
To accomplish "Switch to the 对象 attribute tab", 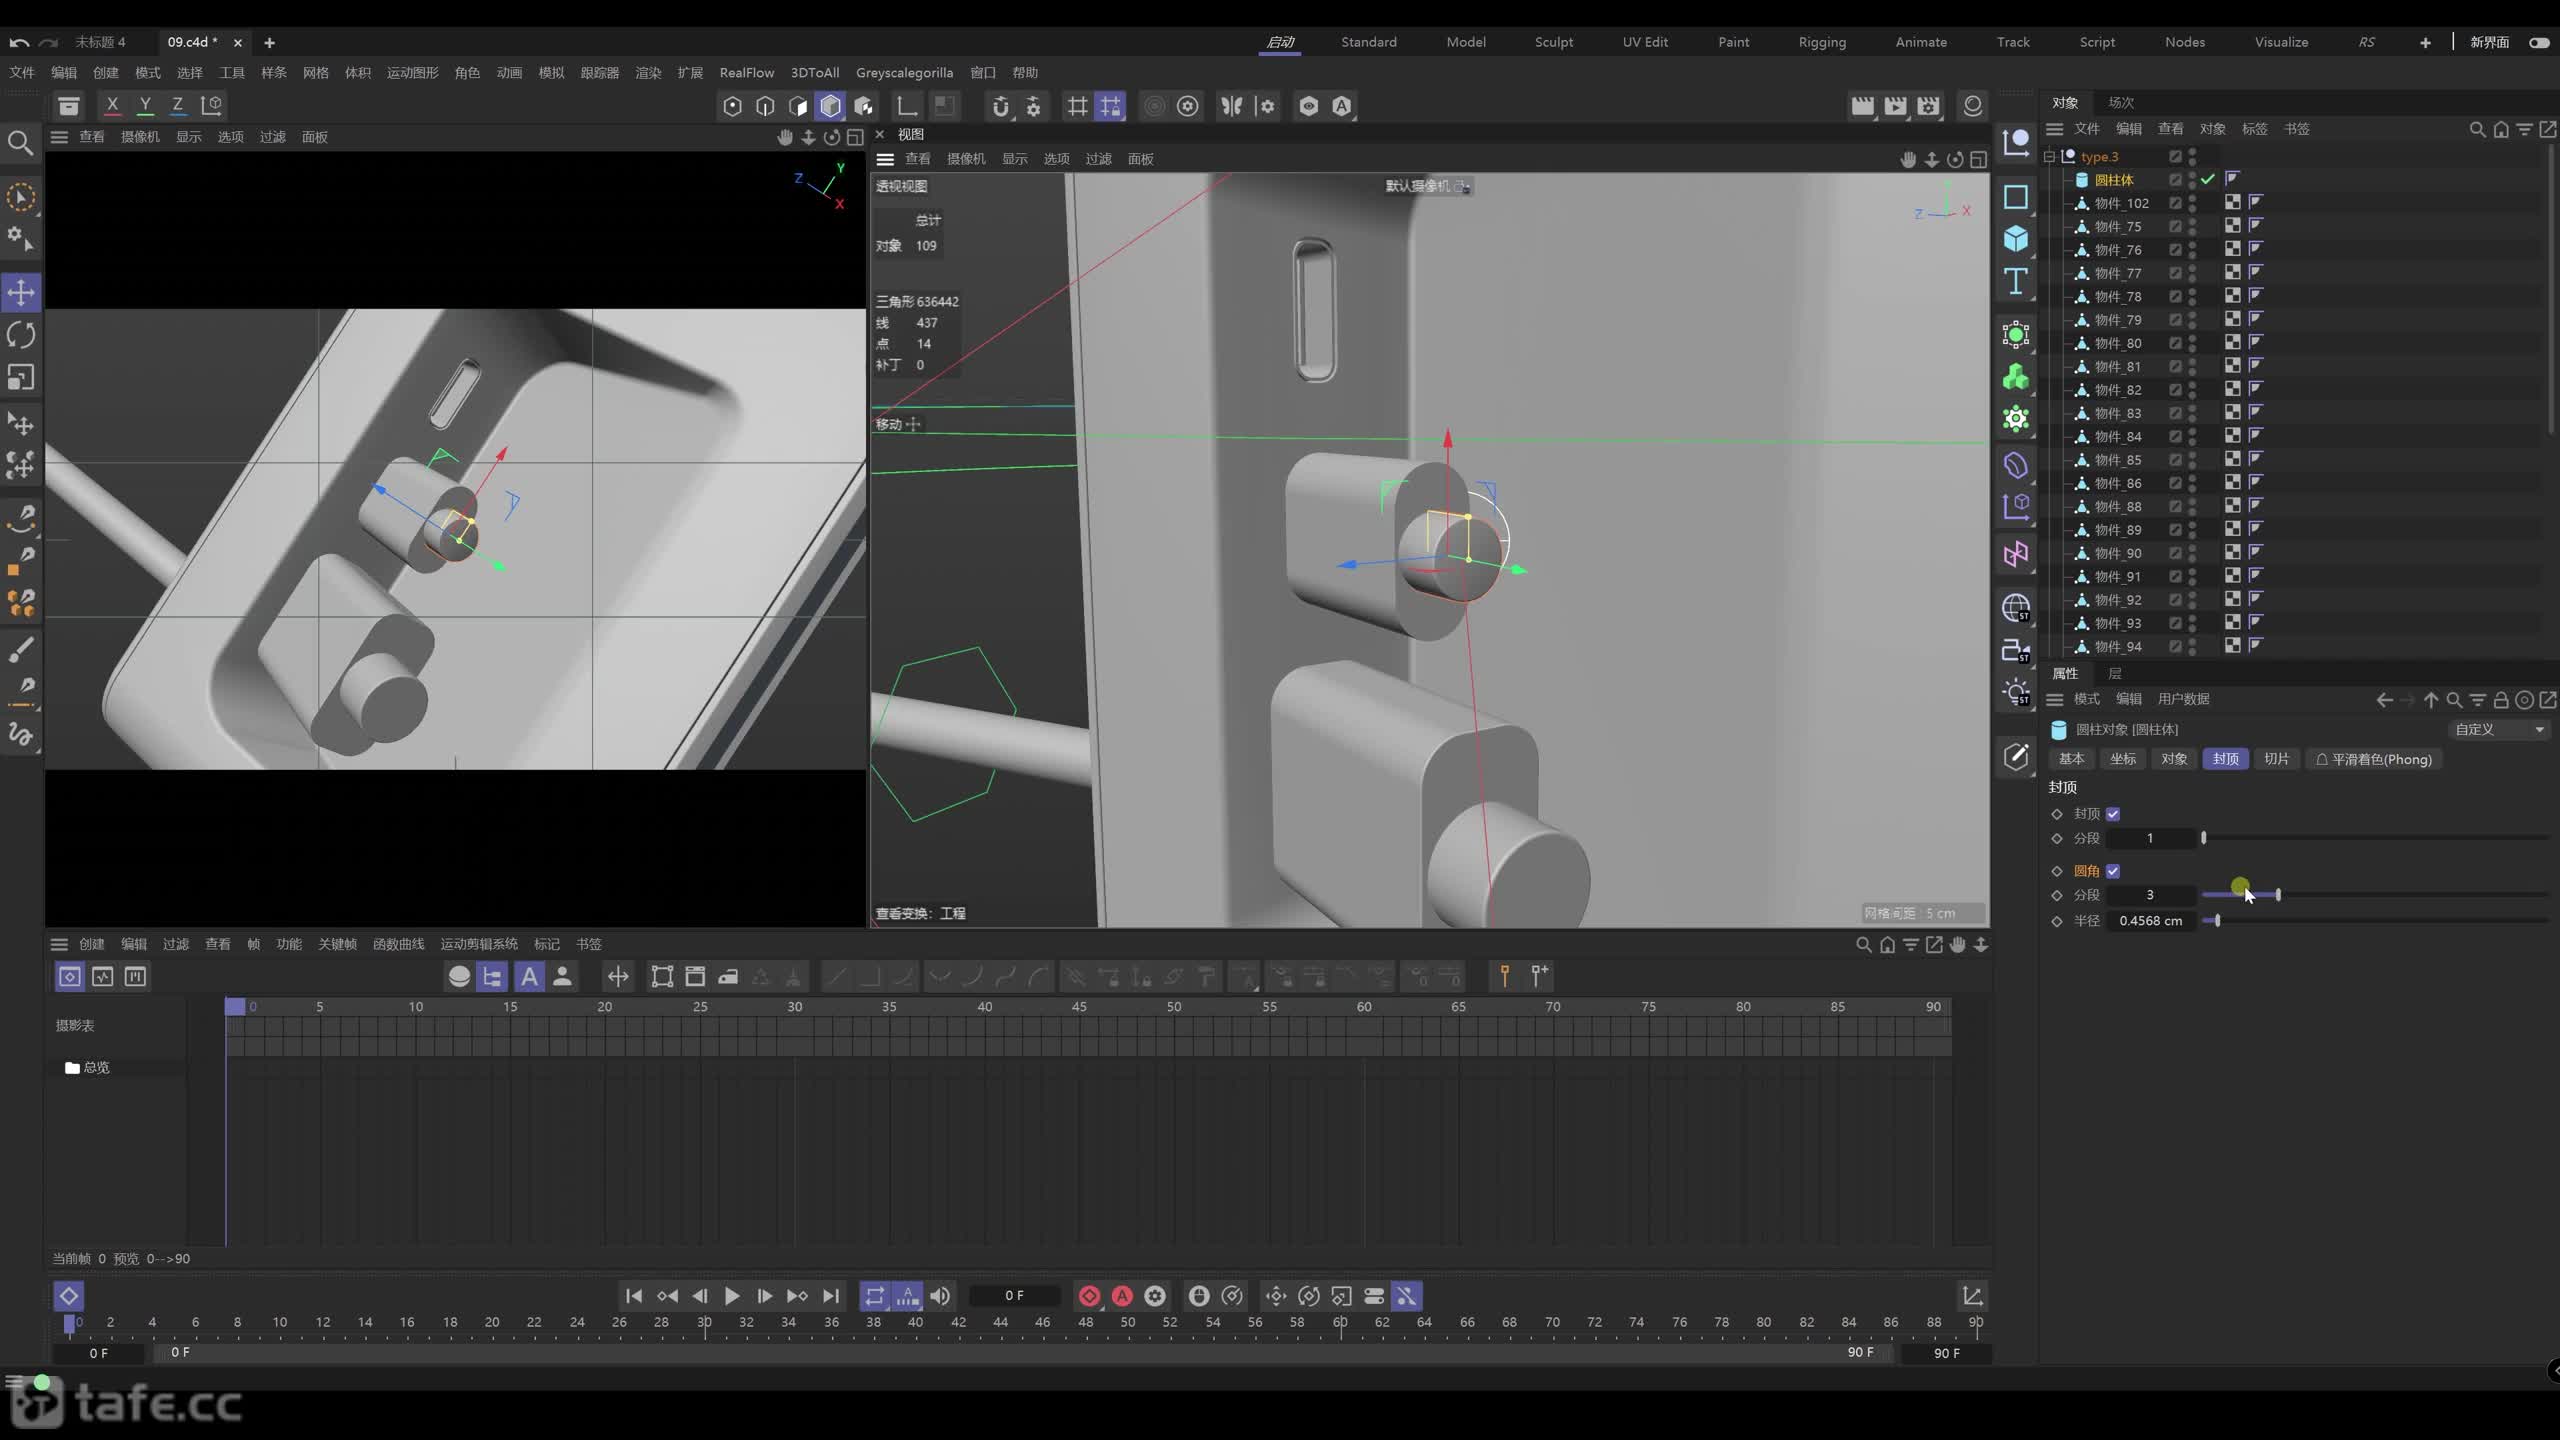I will pos(2174,759).
